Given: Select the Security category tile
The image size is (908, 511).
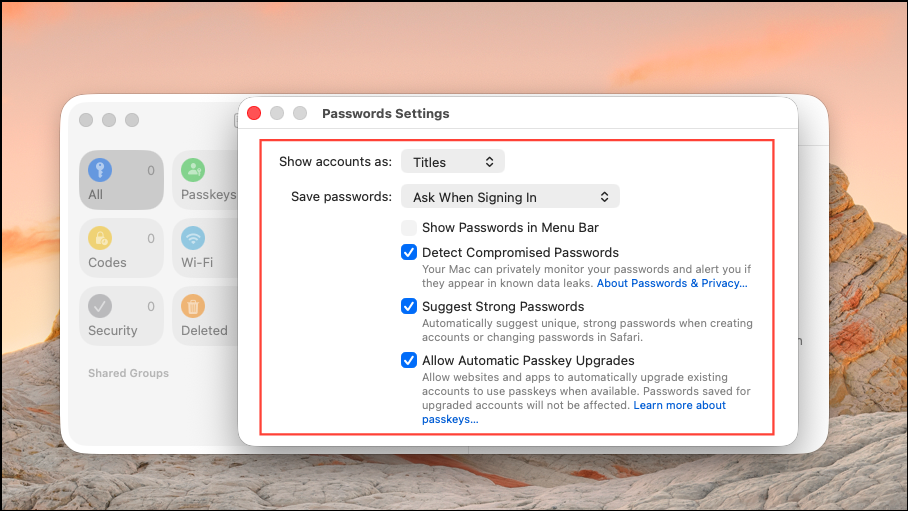Looking at the screenshot, I should point(122,316).
